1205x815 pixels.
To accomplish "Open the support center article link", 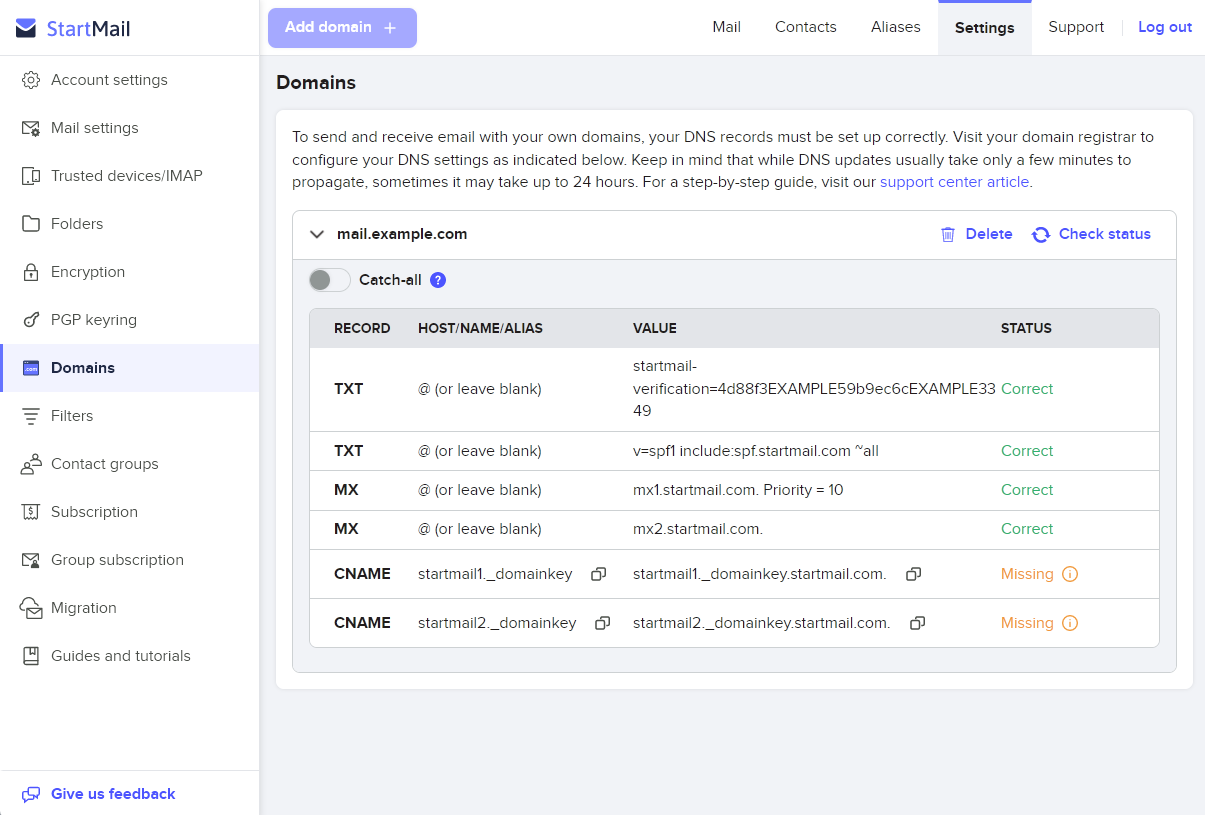I will click(954, 182).
